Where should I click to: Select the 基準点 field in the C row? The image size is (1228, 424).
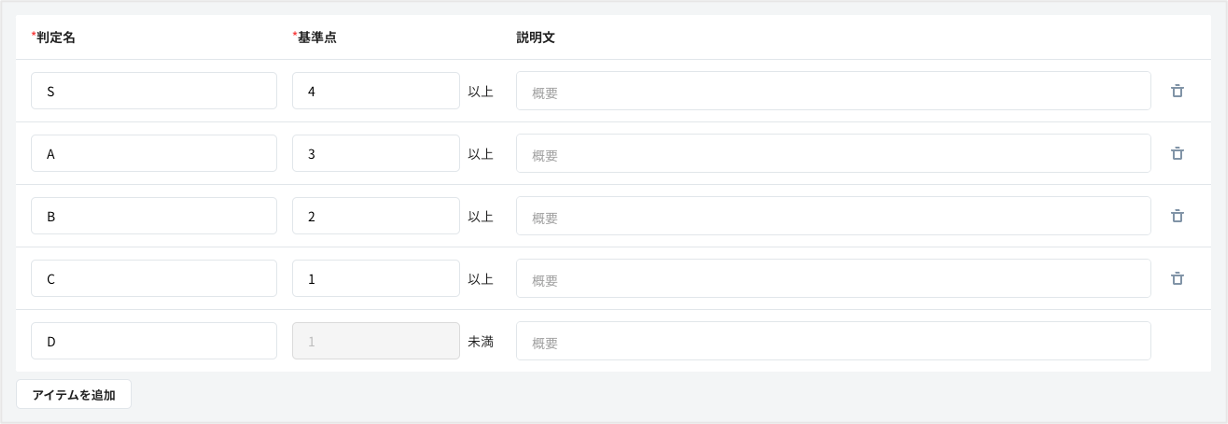[376, 279]
